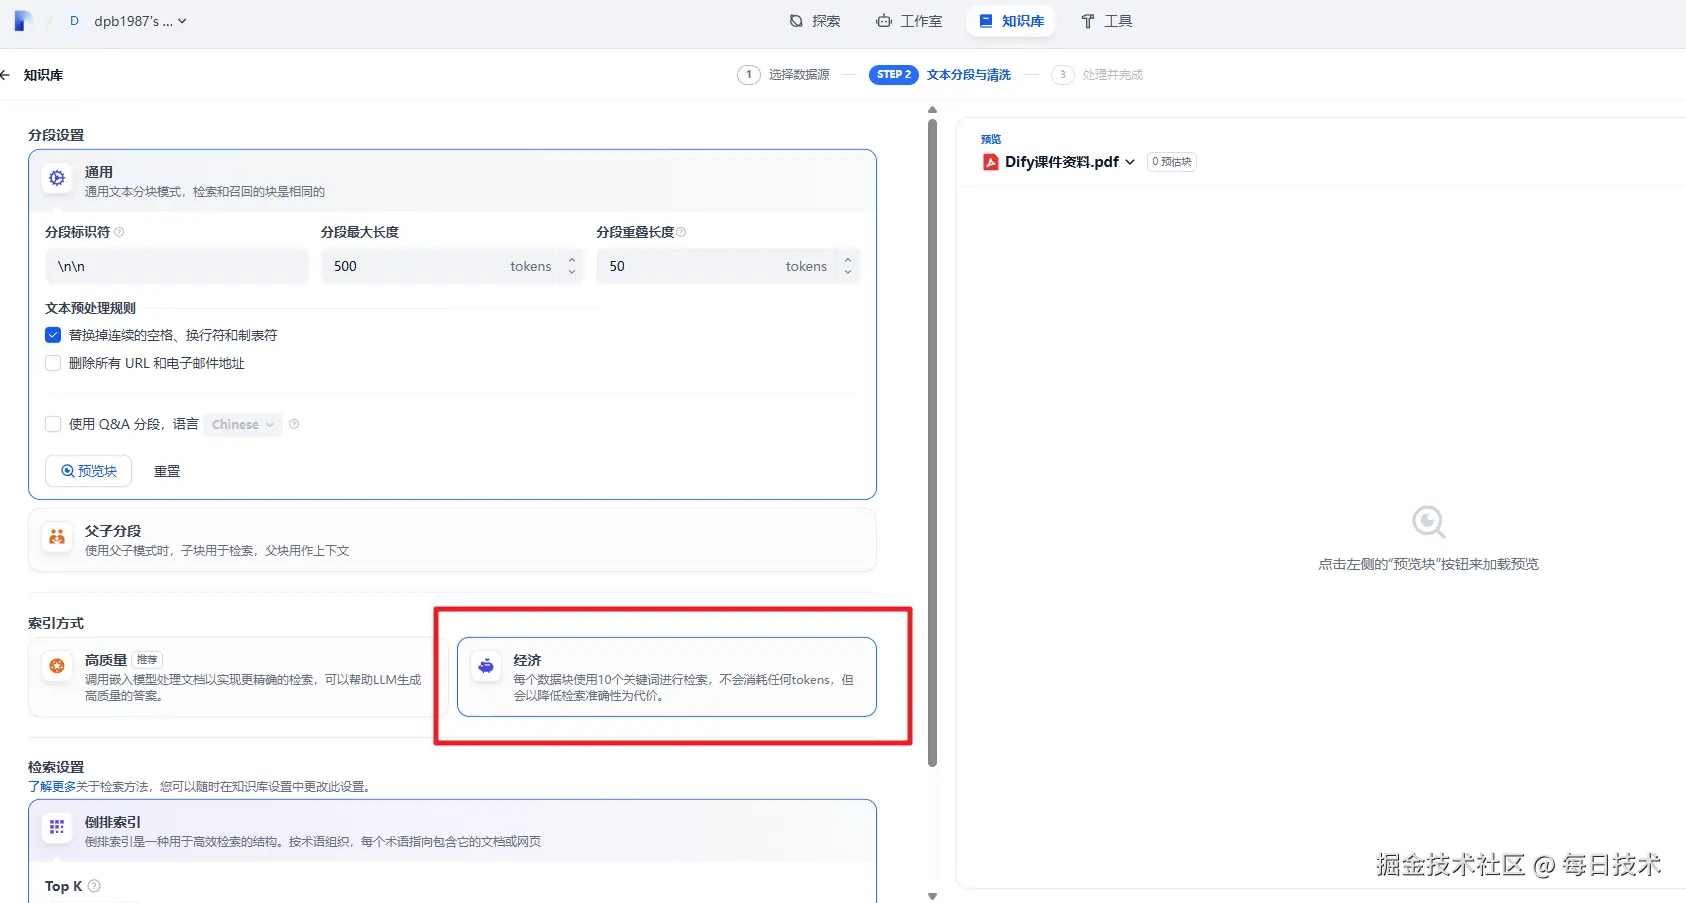Click the scroll down arrow of settings panel

[x=932, y=896]
